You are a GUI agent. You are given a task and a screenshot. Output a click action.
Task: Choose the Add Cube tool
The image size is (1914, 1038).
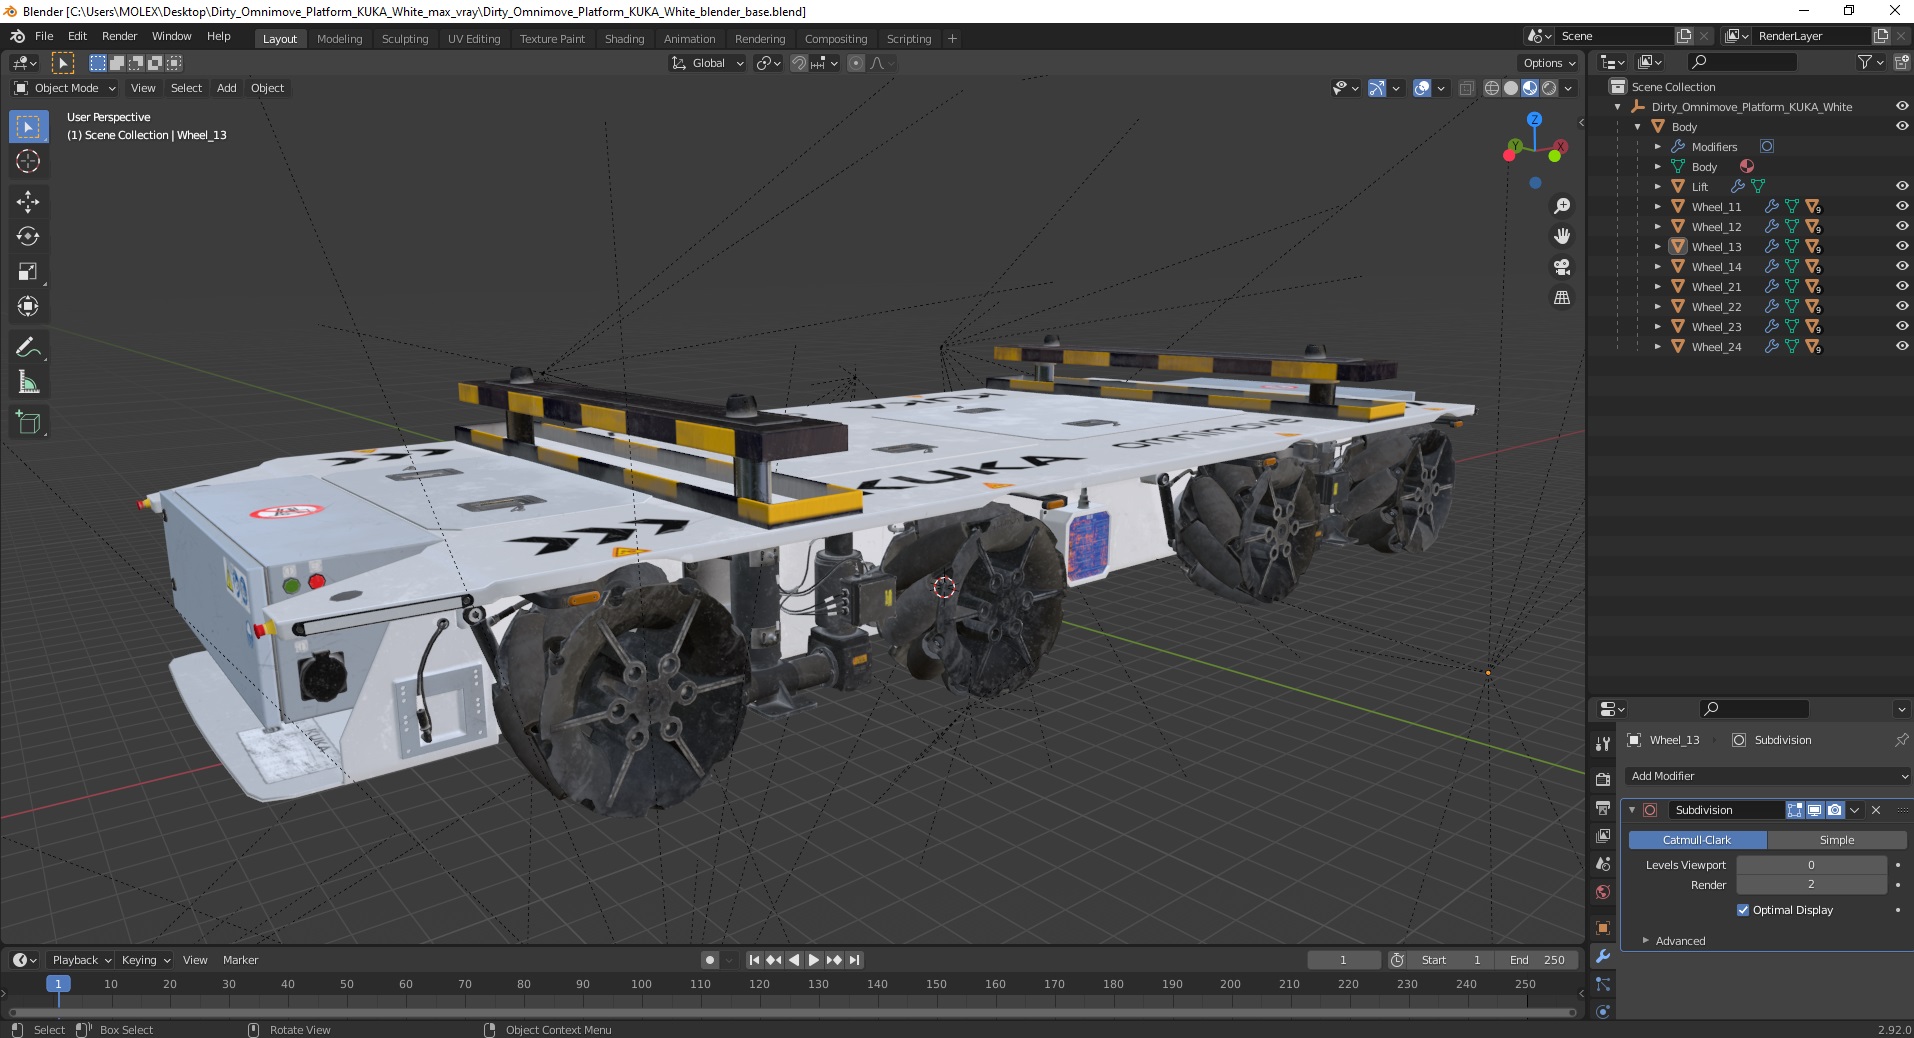28,422
